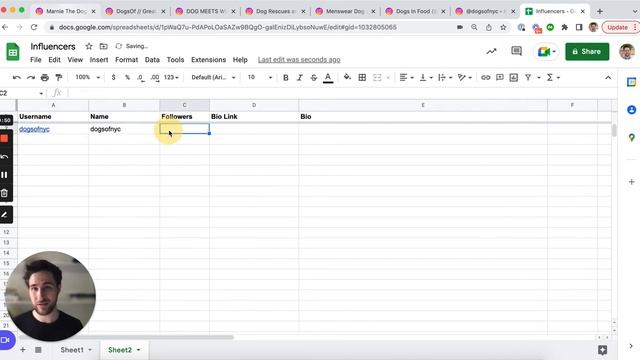Open Maps side panel icon
Viewport: 640px width, 360px height.
tap(631, 138)
